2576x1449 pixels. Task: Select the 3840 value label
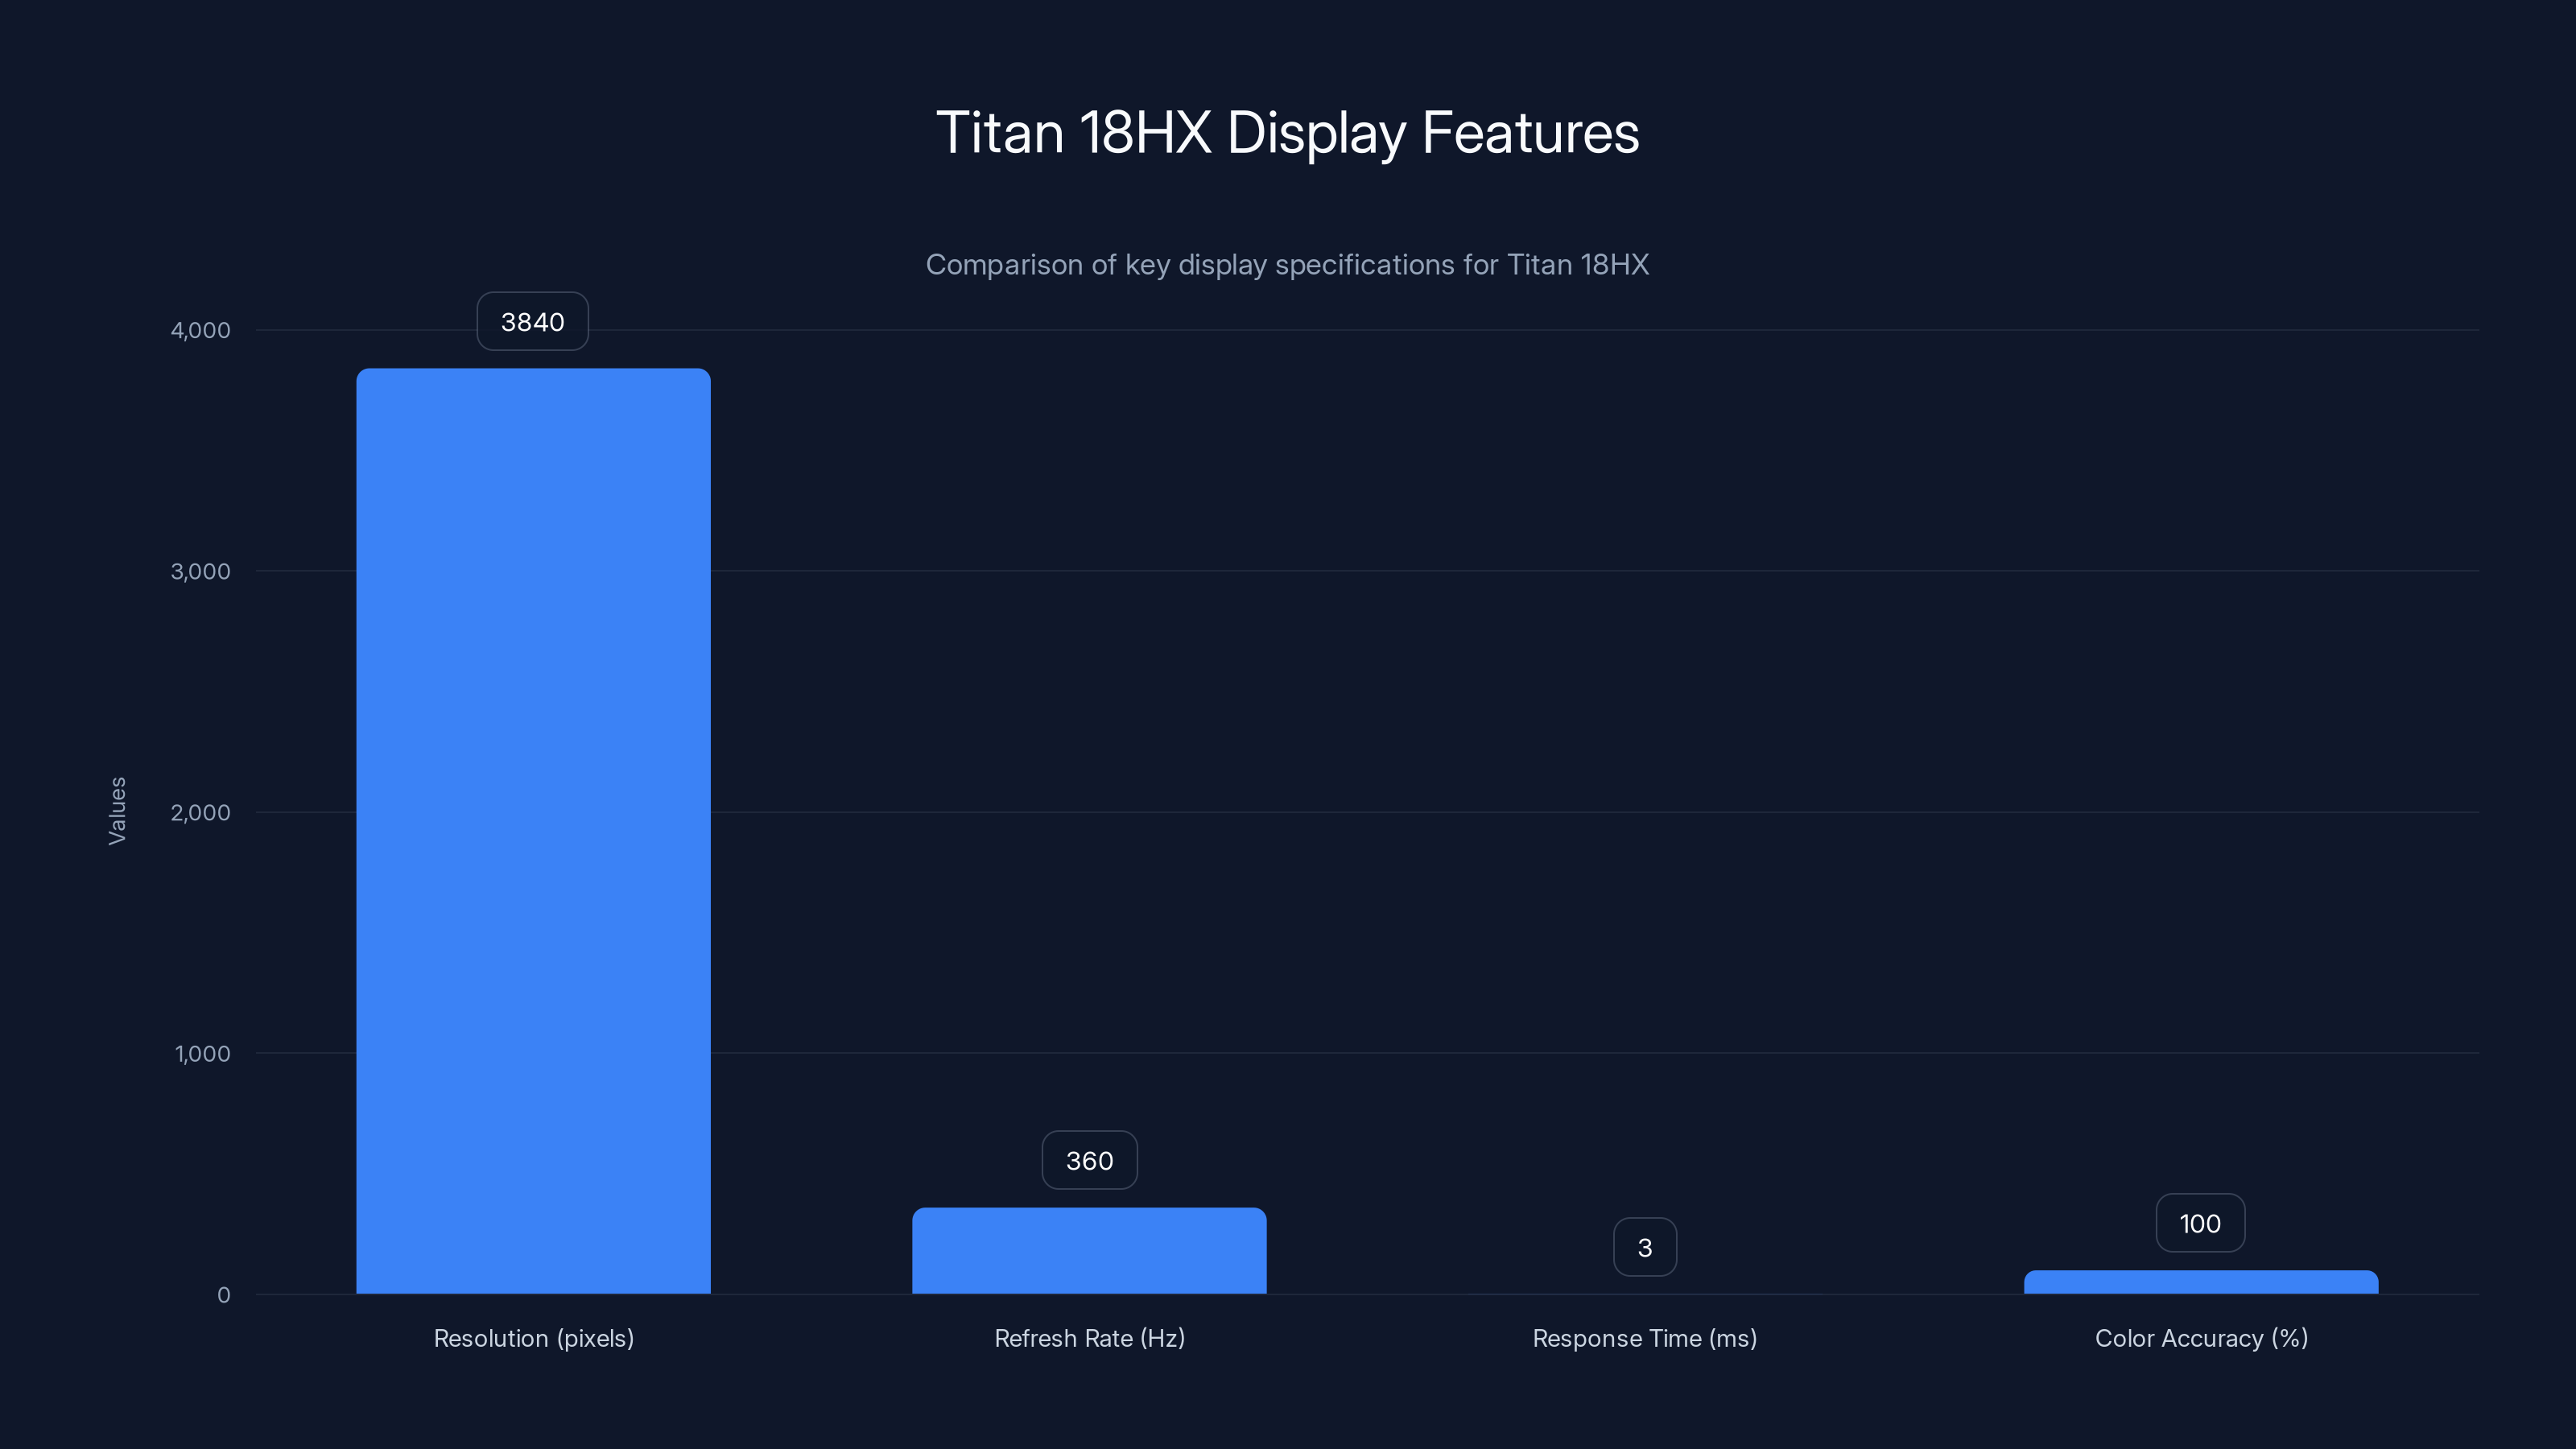[x=532, y=322]
